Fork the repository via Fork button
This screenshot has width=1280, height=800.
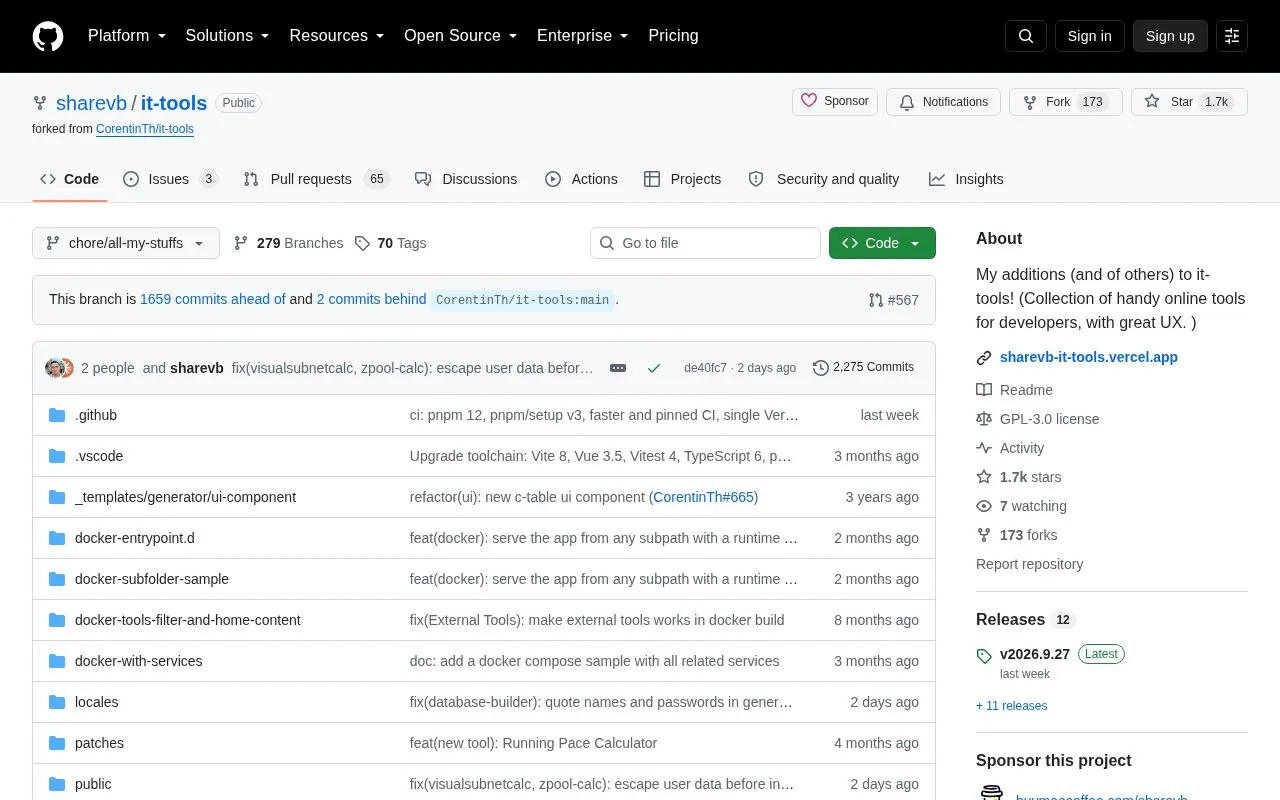(1066, 102)
